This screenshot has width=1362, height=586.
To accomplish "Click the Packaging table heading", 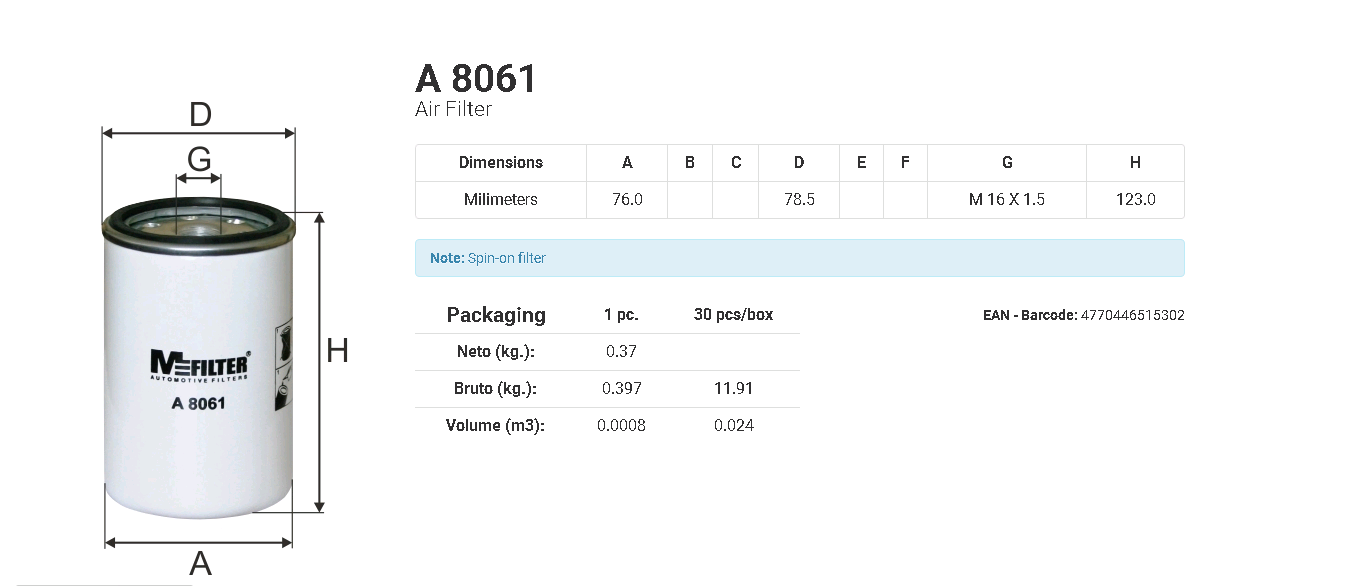I will point(496,315).
